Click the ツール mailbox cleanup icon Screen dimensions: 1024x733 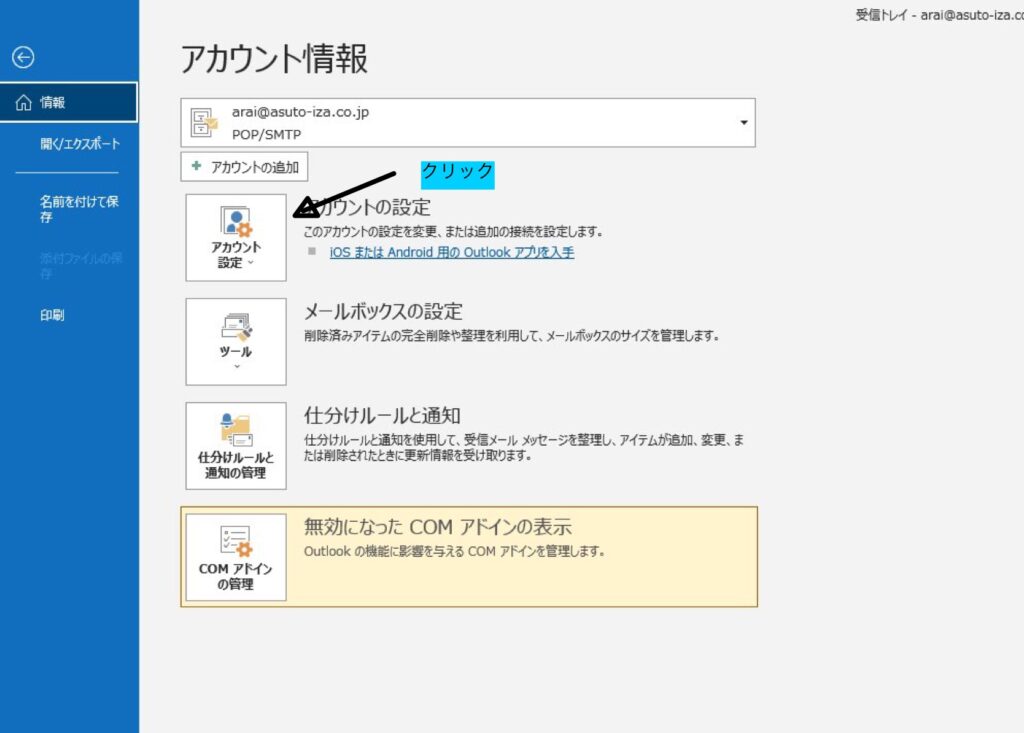236,326
